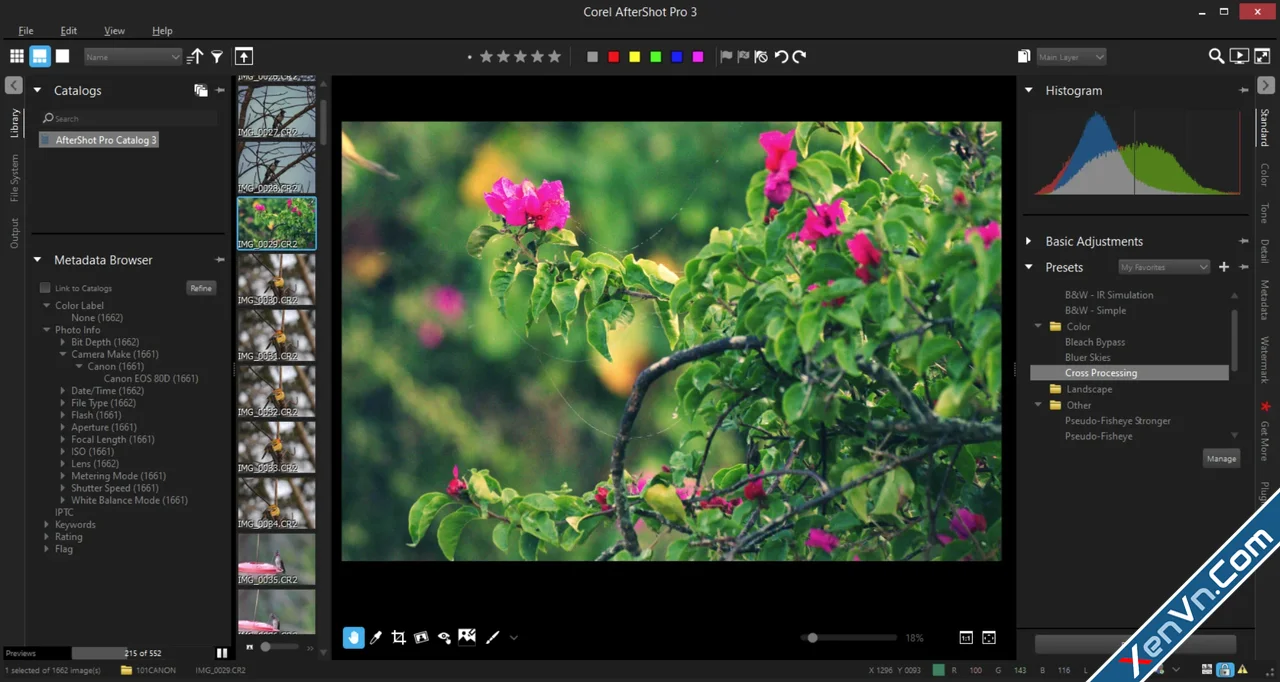Pin the Presets panel
The image size is (1280, 682).
1244,267
